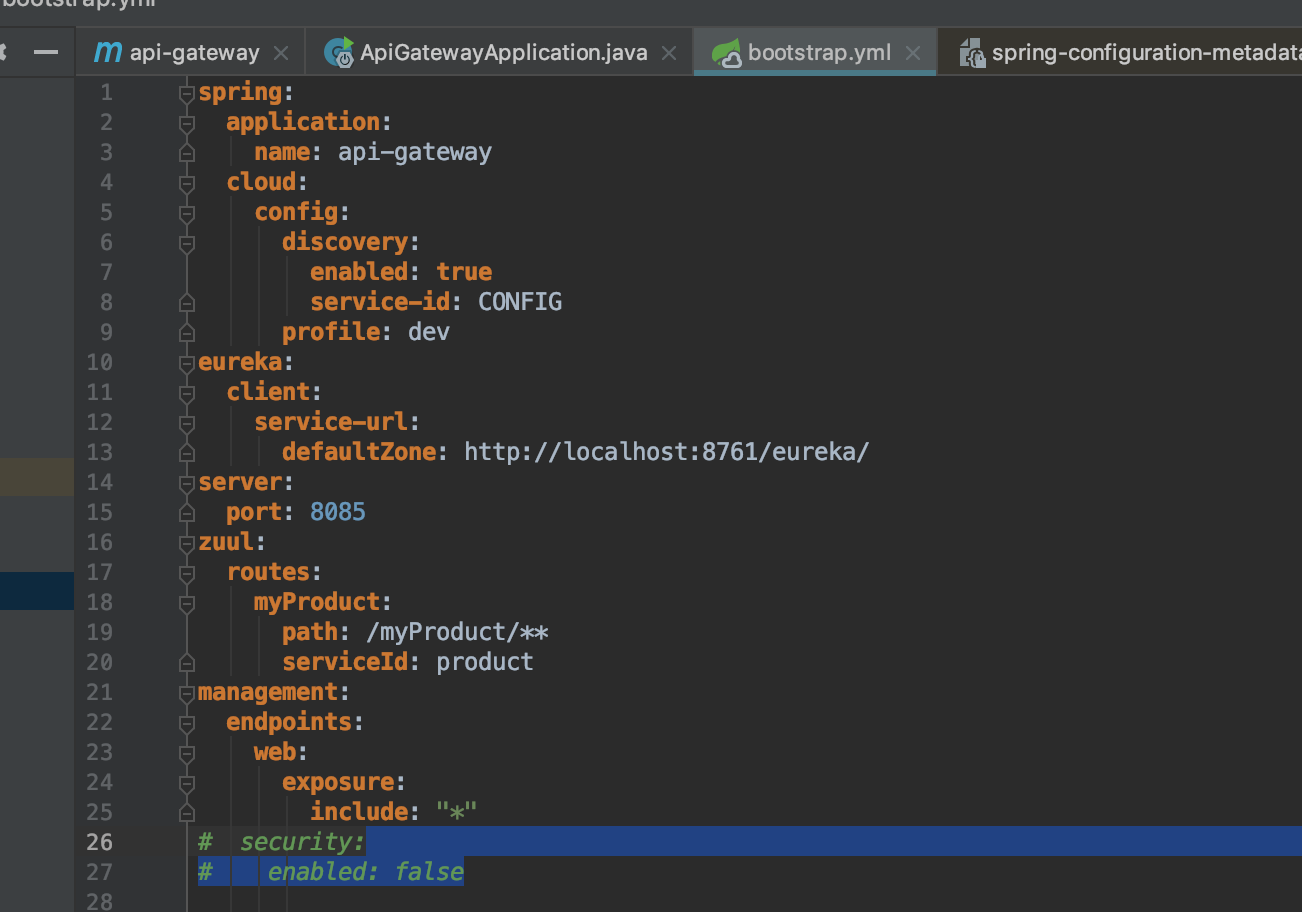
Task: Close the ApiGatewayApplication.java tab
Action: [670, 53]
